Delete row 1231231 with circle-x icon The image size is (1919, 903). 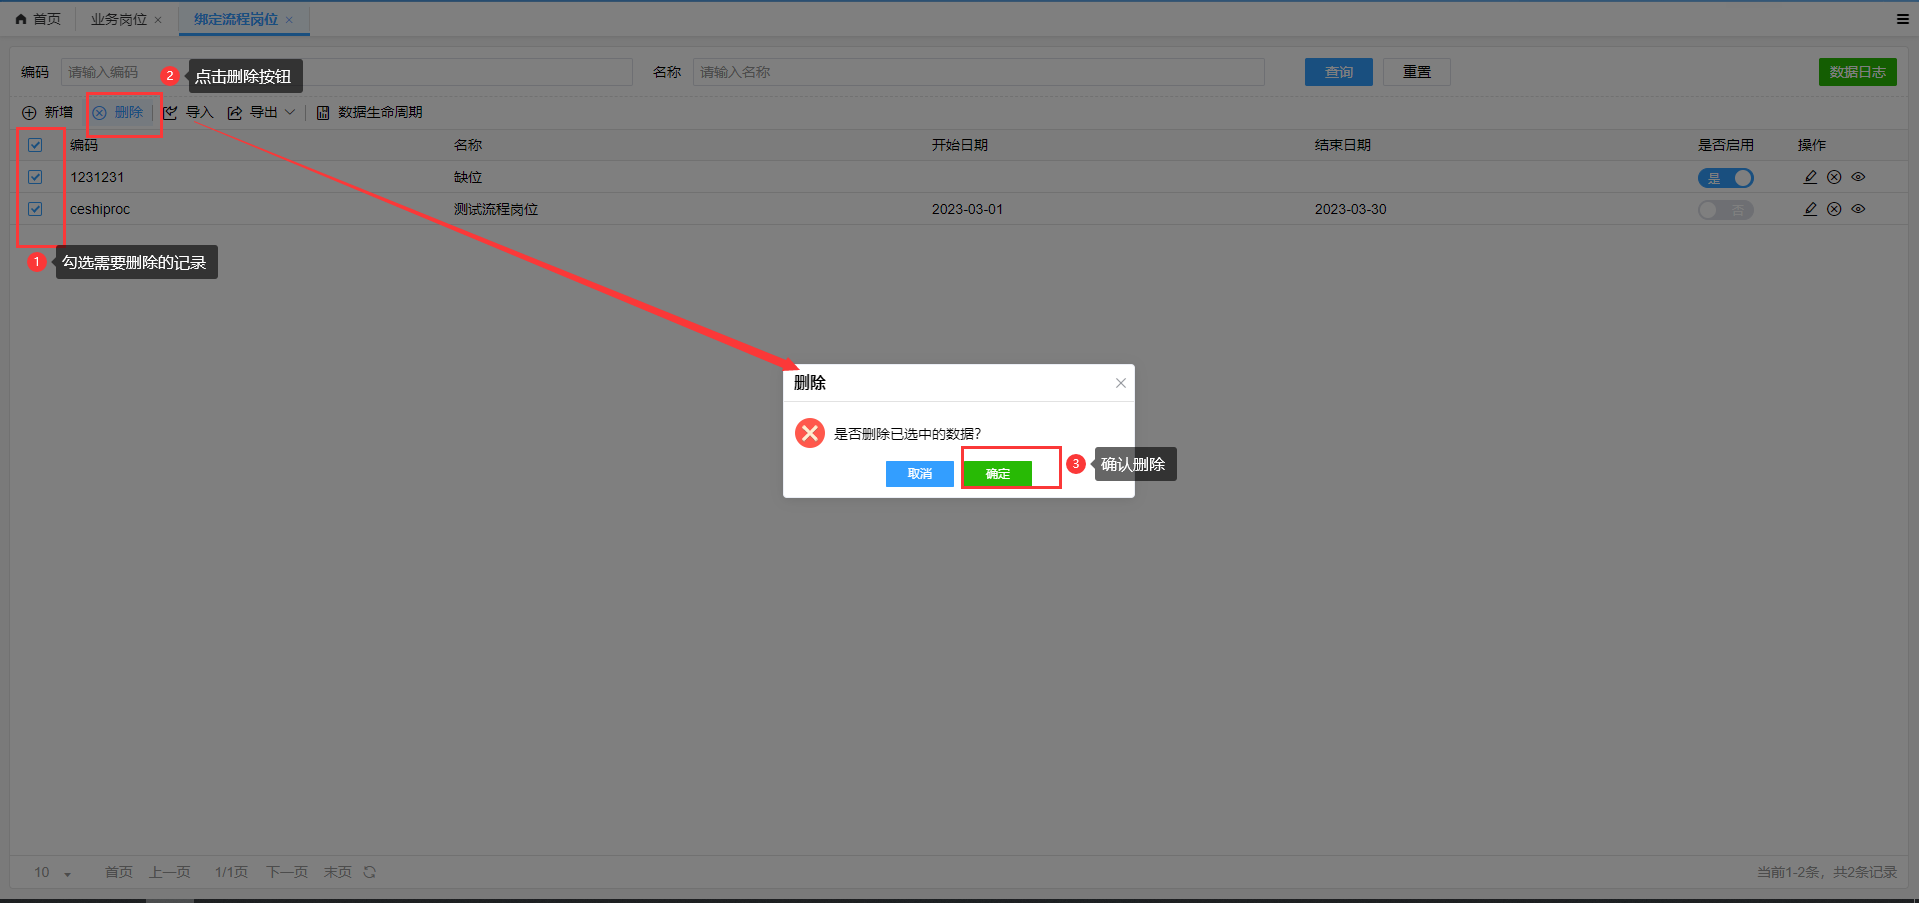[1834, 177]
